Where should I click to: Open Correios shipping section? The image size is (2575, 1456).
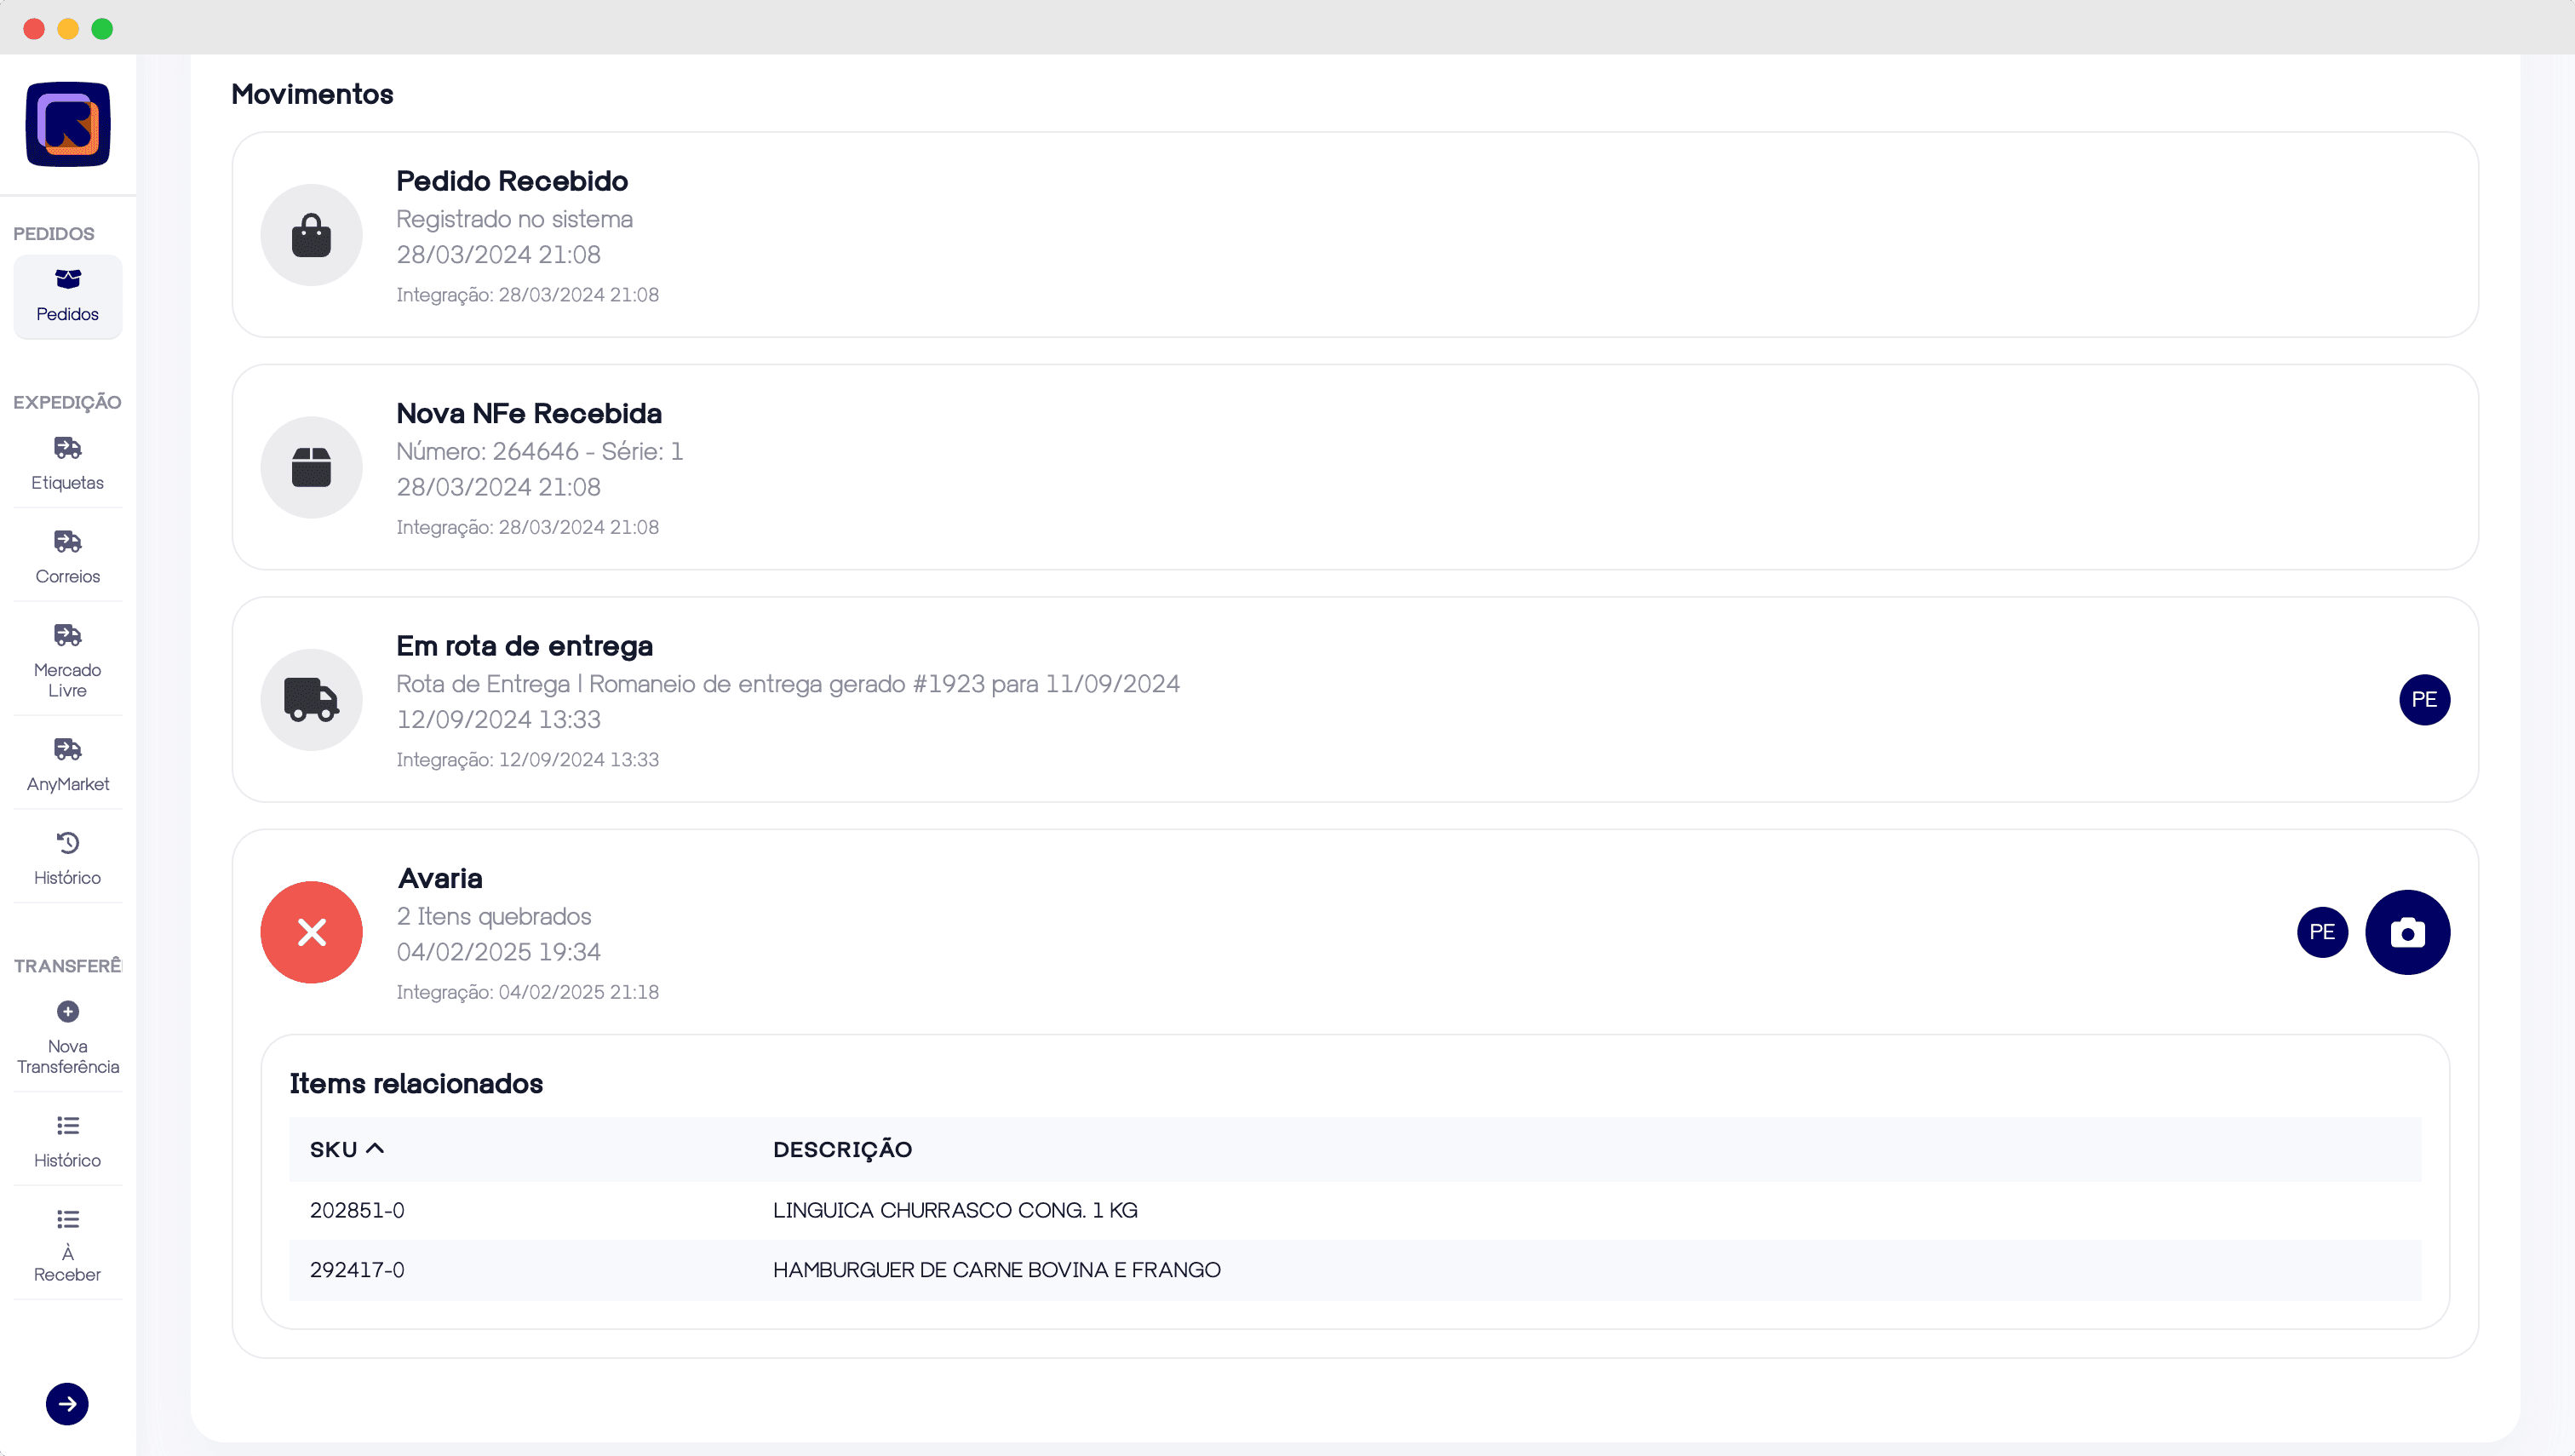pos(68,557)
